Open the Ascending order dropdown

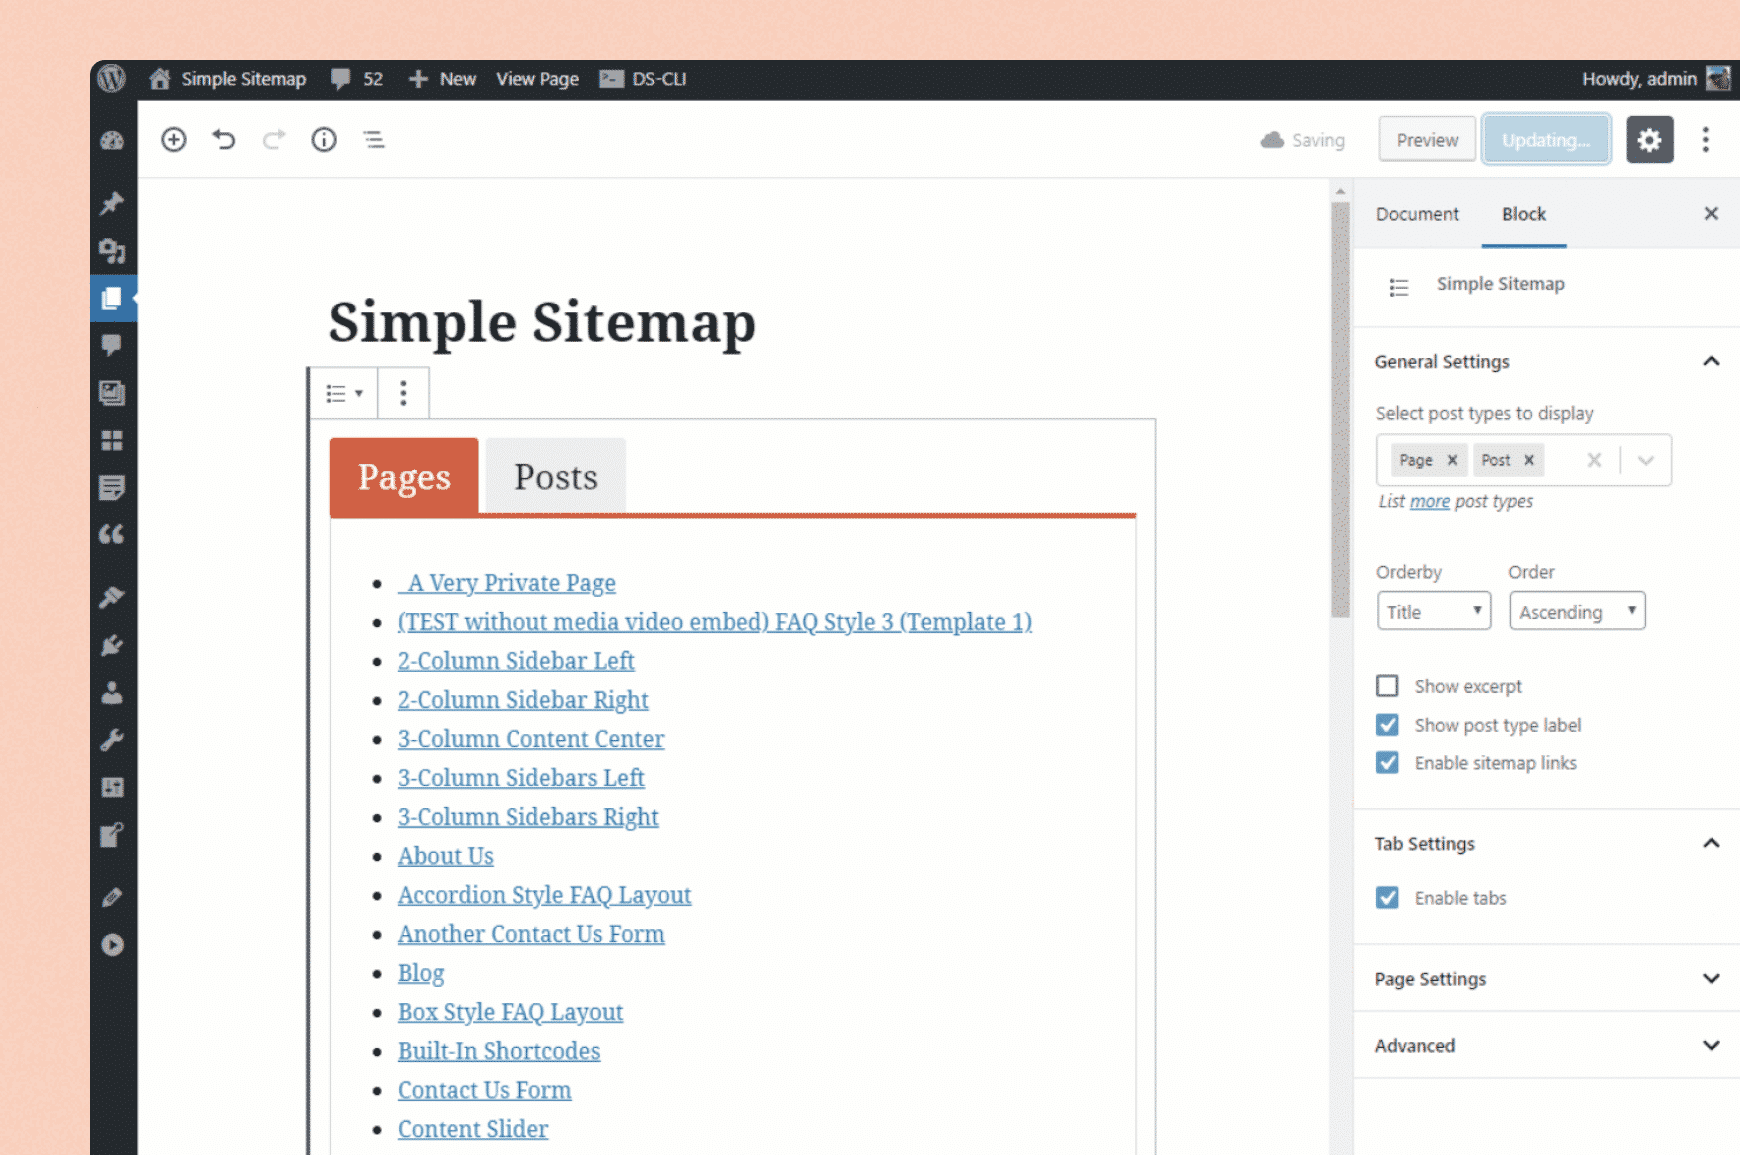[x=1576, y=612]
